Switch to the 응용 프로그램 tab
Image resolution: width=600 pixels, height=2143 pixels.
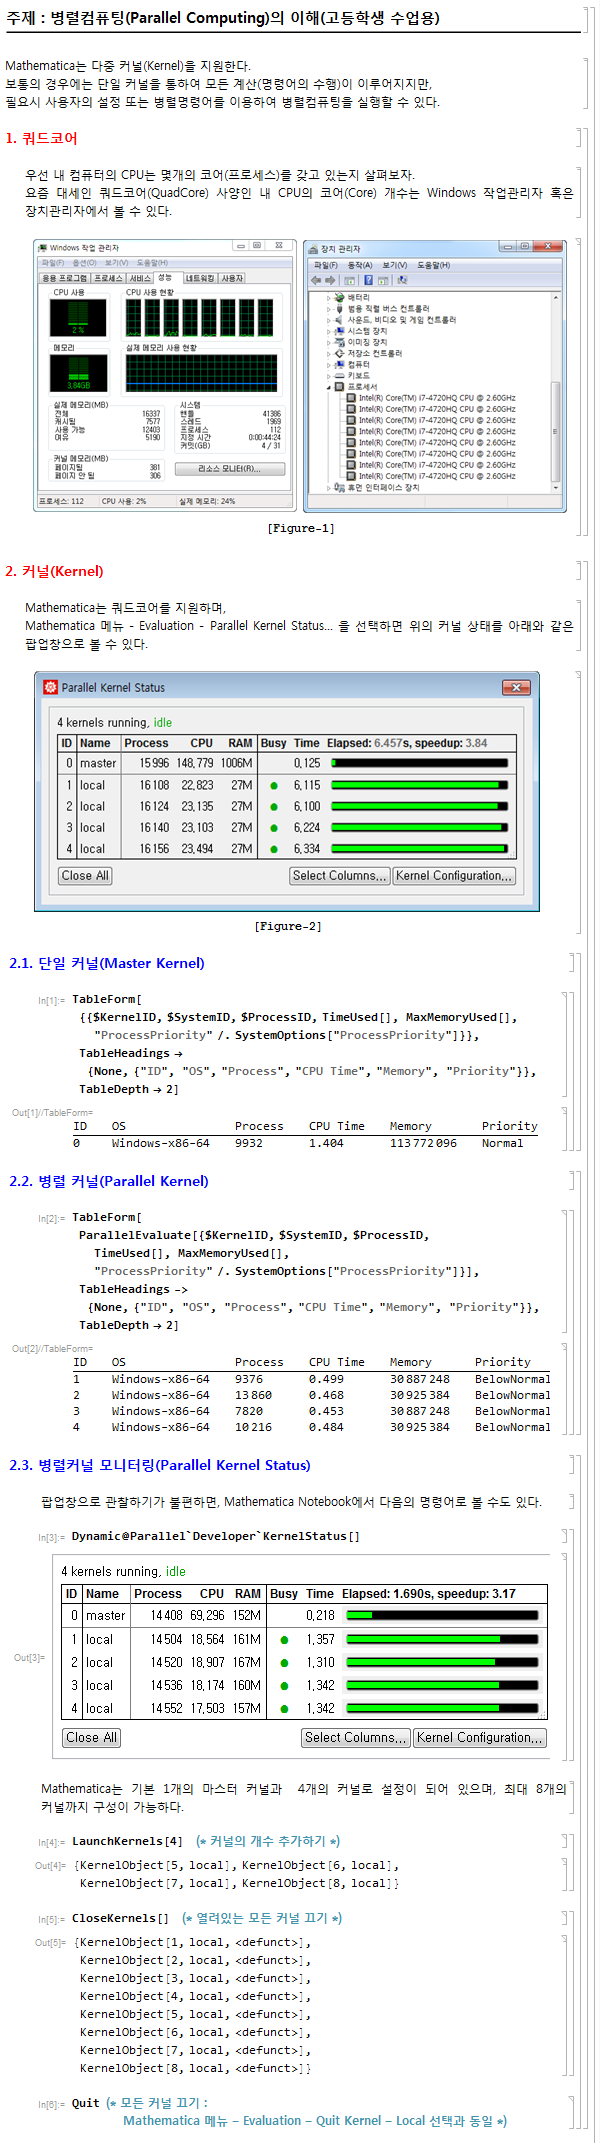(x=65, y=278)
